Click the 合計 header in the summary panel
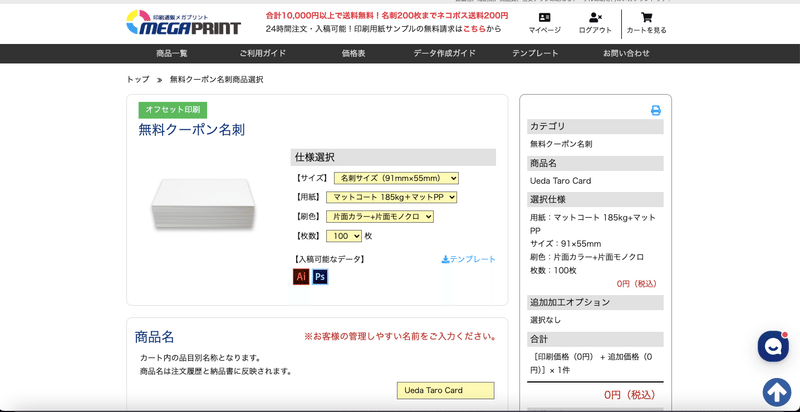The image size is (800, 412). [x=595, y=339]
